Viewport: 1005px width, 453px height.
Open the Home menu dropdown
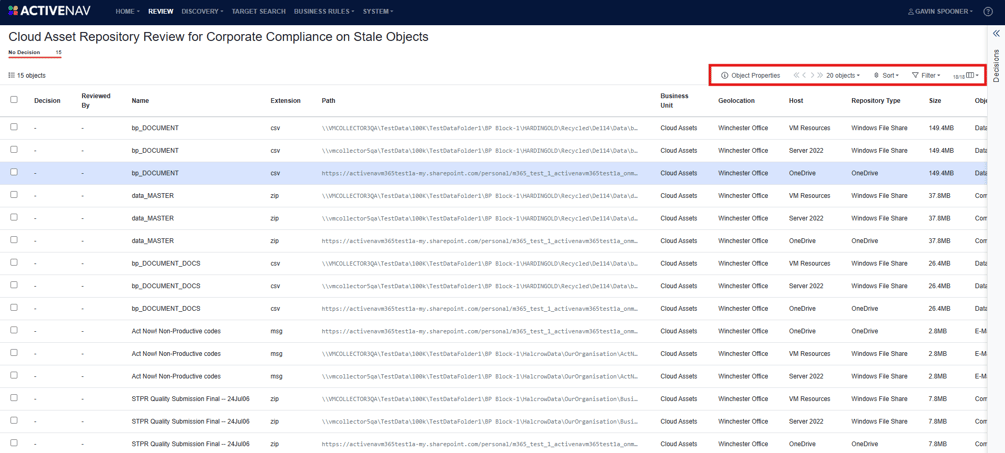pos(126,12)
